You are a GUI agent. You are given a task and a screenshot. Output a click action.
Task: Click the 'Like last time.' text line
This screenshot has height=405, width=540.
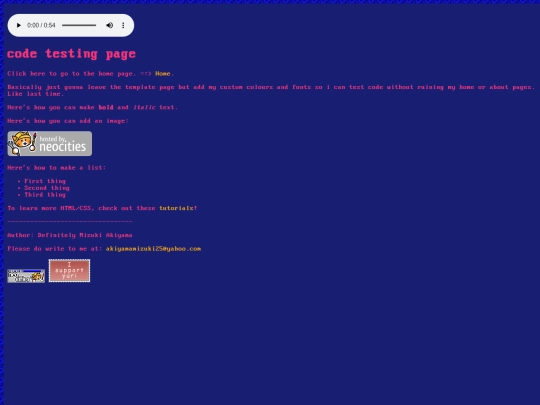pyautogui.click(x=36, y=94)
